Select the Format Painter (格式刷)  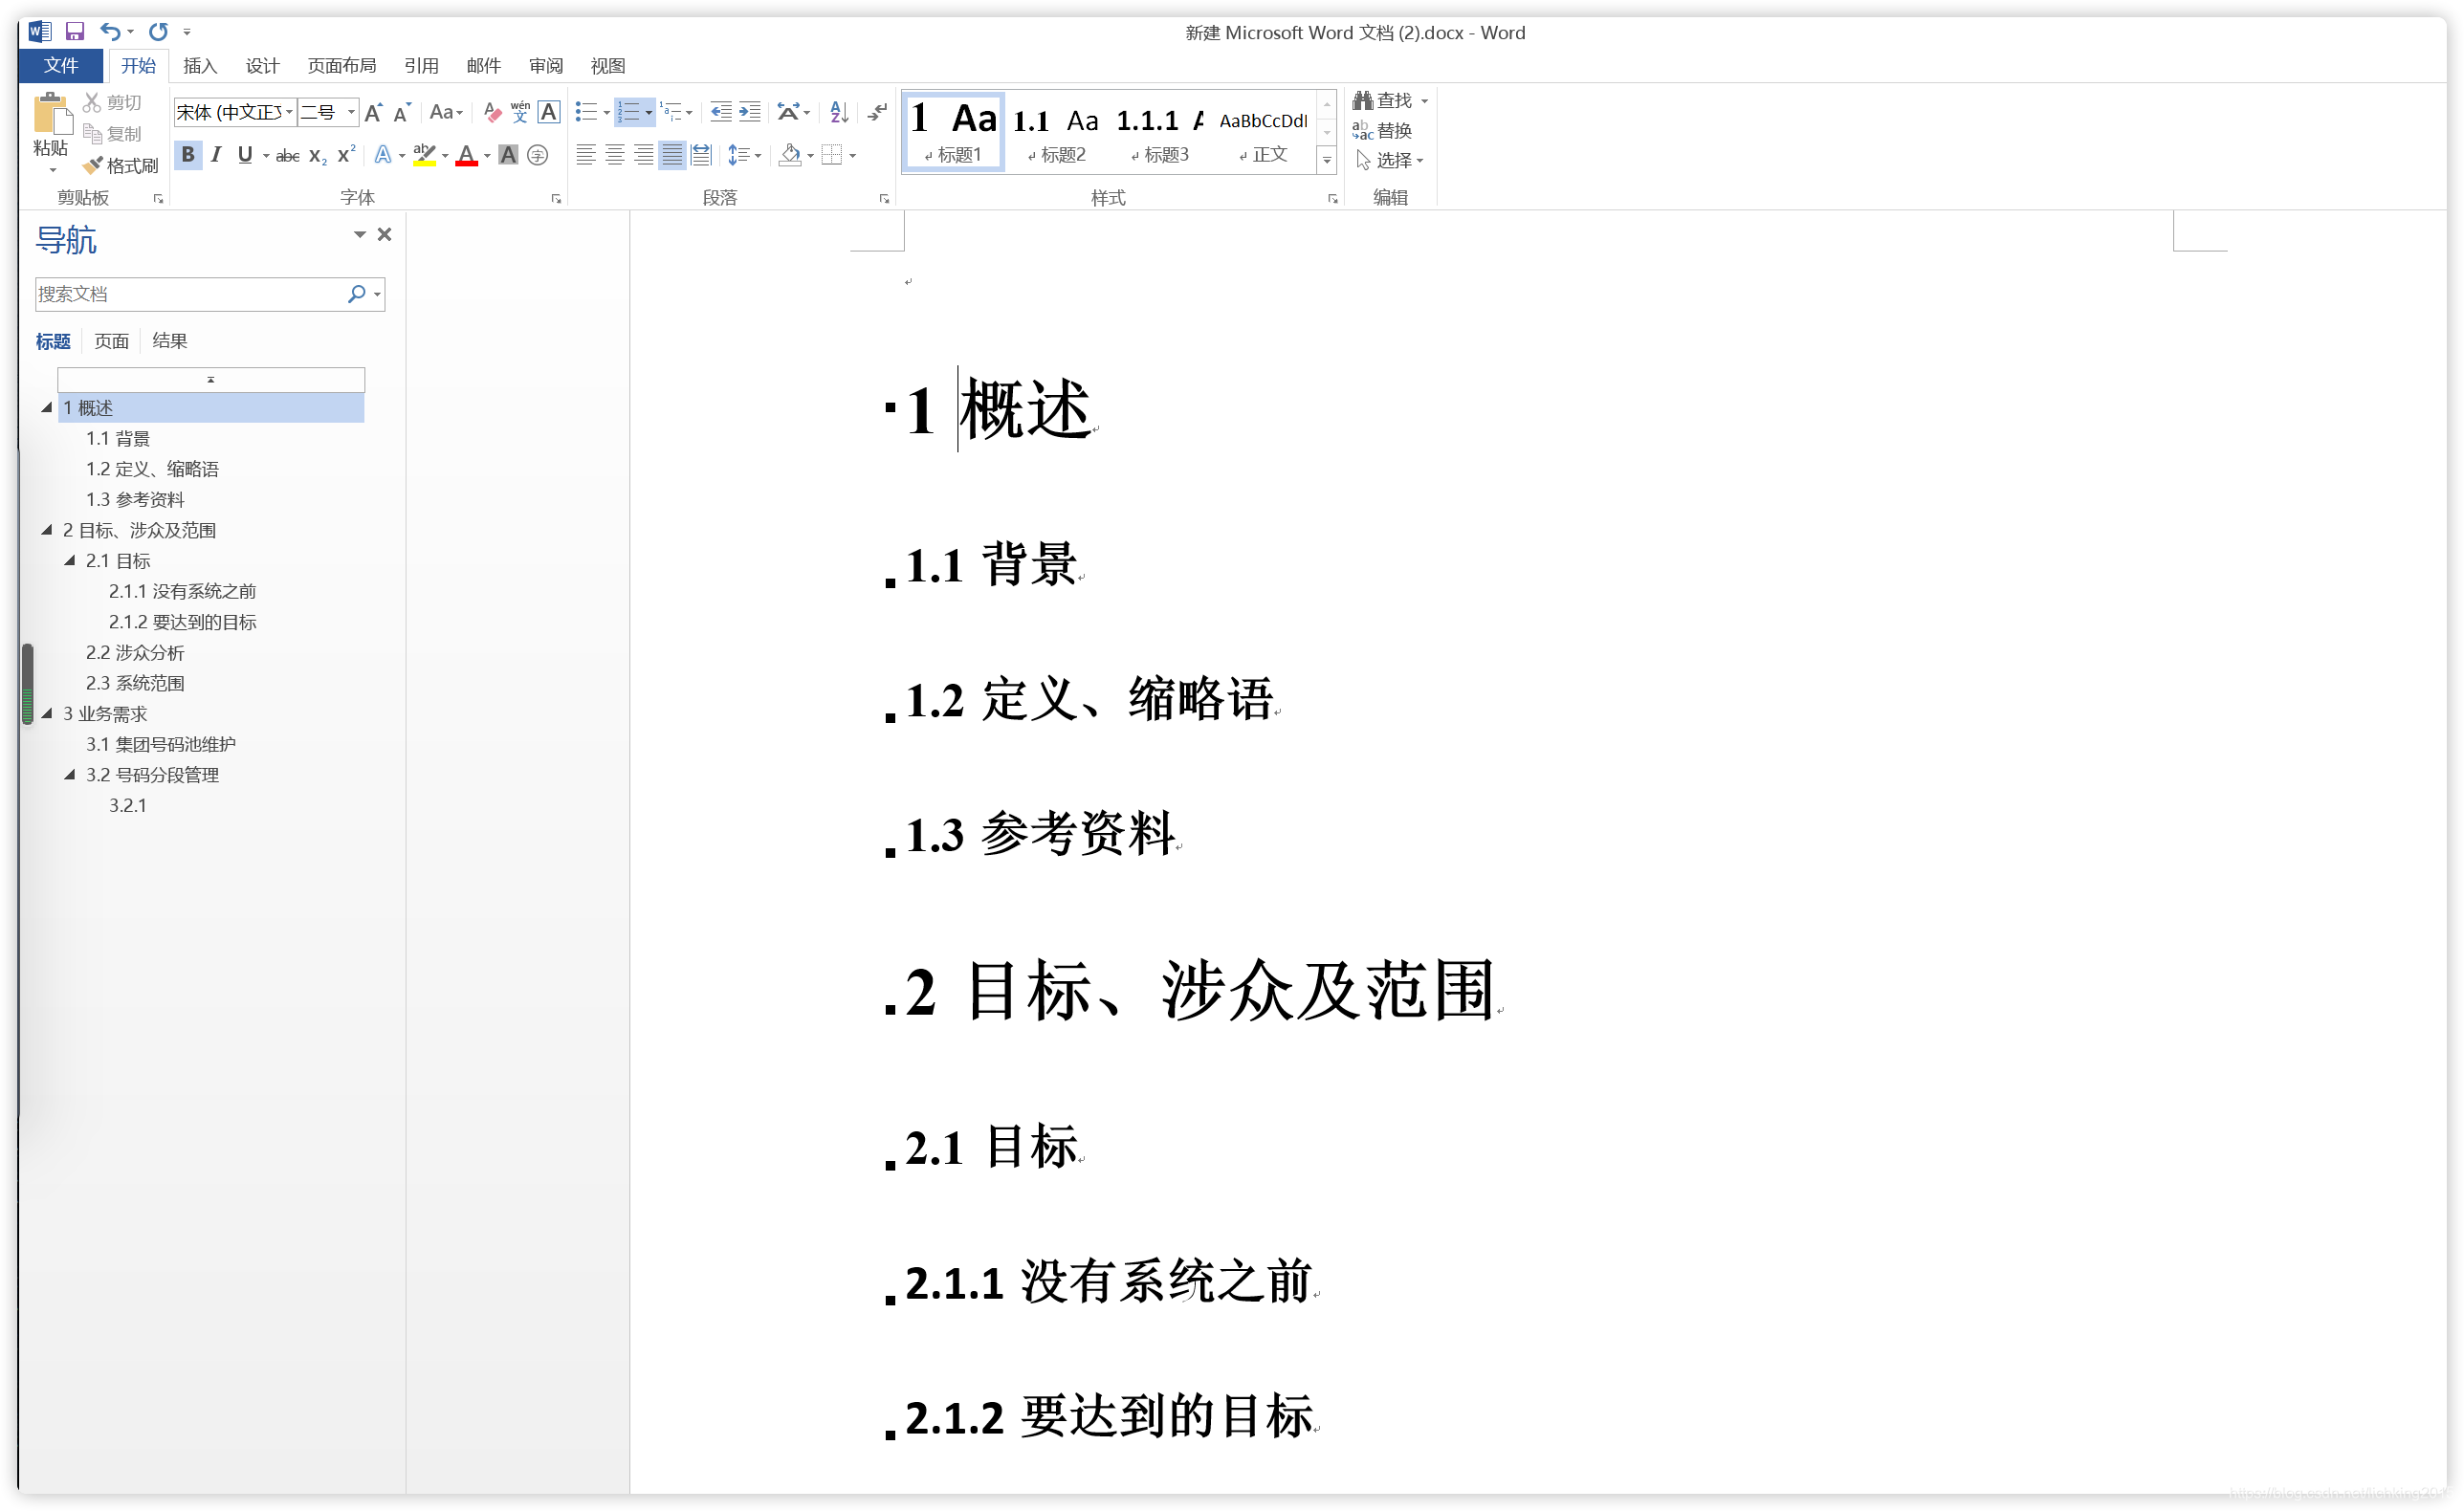point(121,165)
